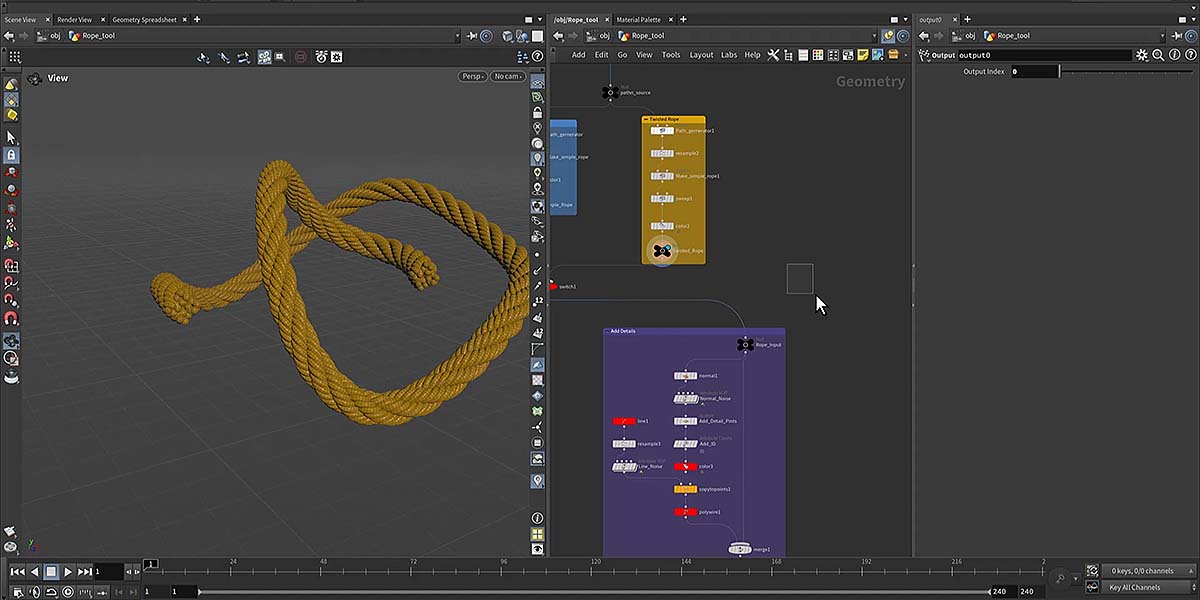The height and width of the screenshot is (600, 1200).
Task: Click the timeline playhead marker at frame 1
Action: [150, 565]
